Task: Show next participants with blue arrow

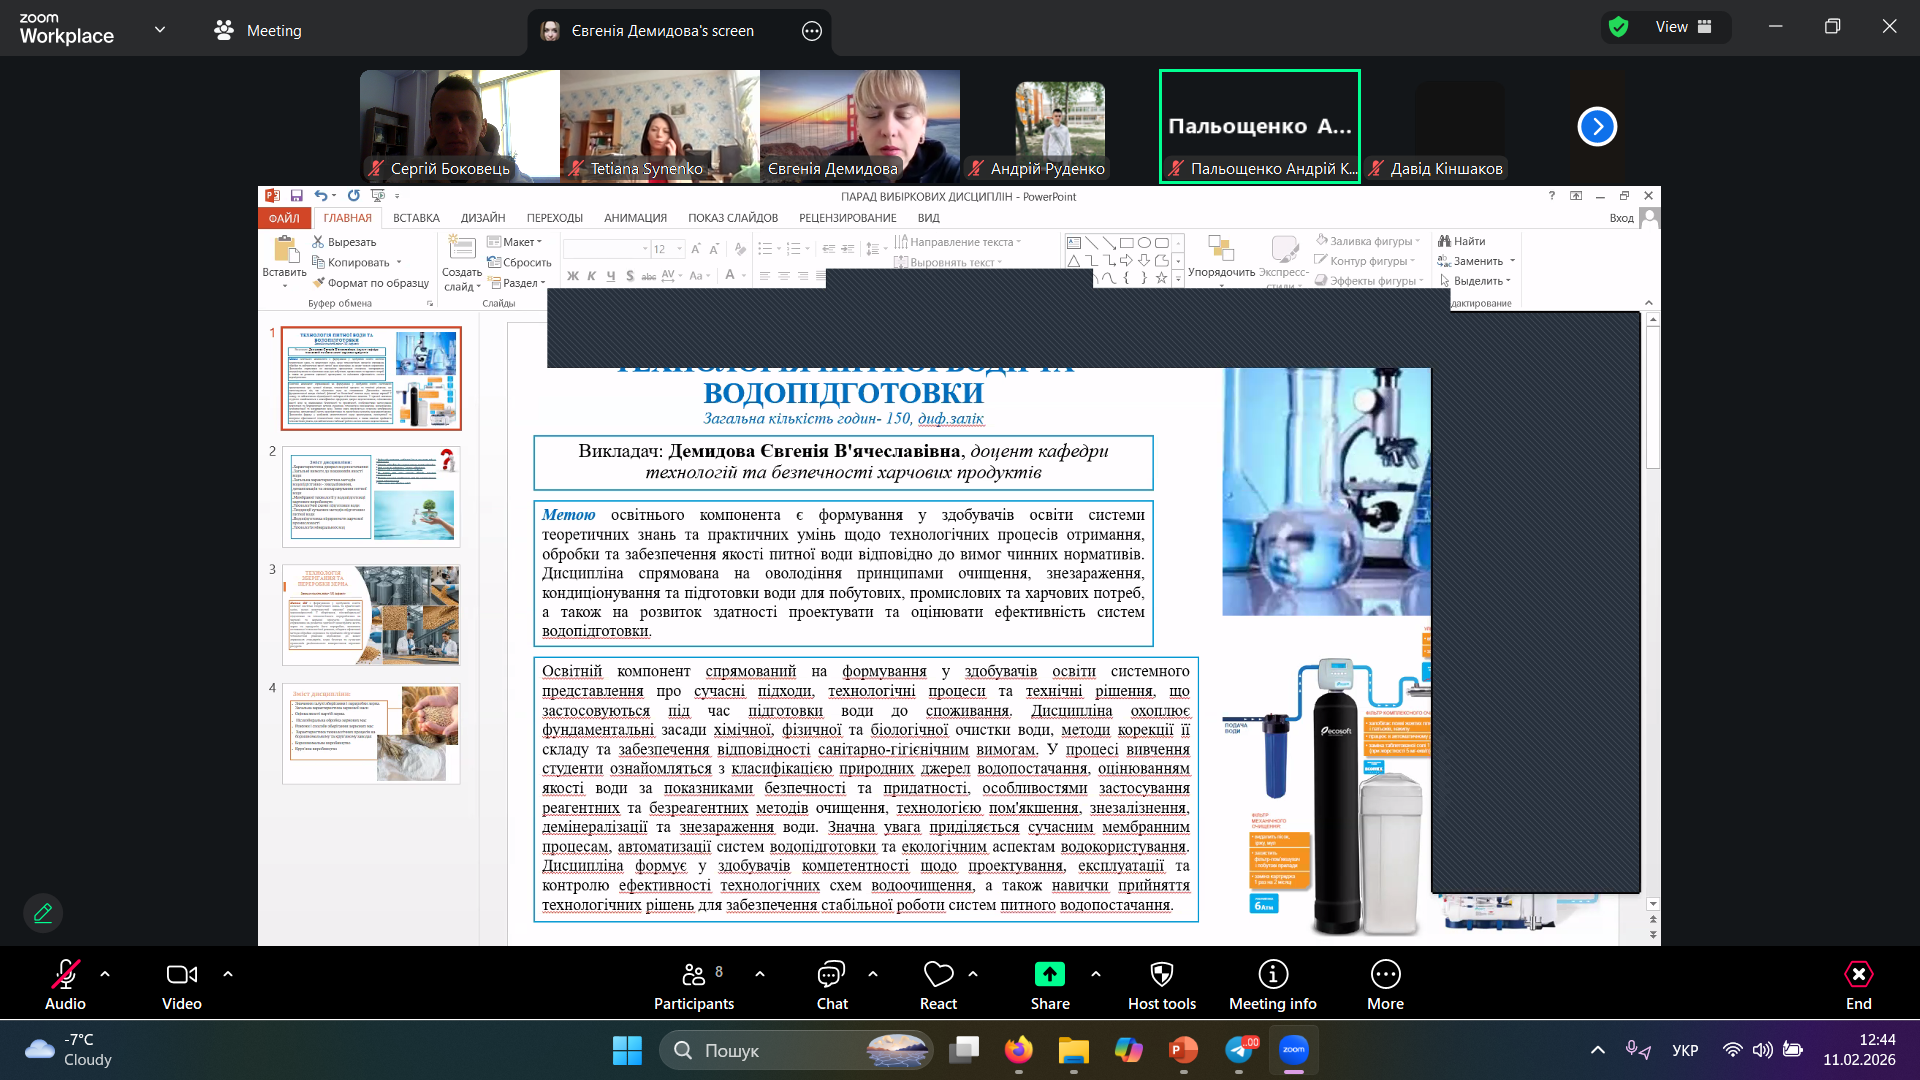Action: pos(1597,126)
